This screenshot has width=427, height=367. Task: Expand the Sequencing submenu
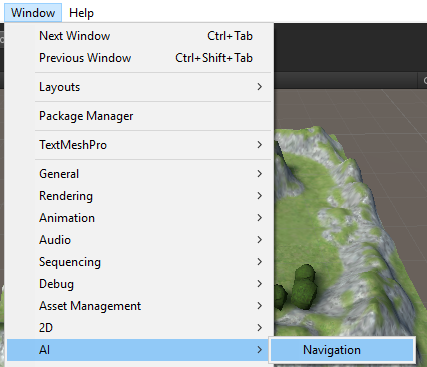pos(139,262)
